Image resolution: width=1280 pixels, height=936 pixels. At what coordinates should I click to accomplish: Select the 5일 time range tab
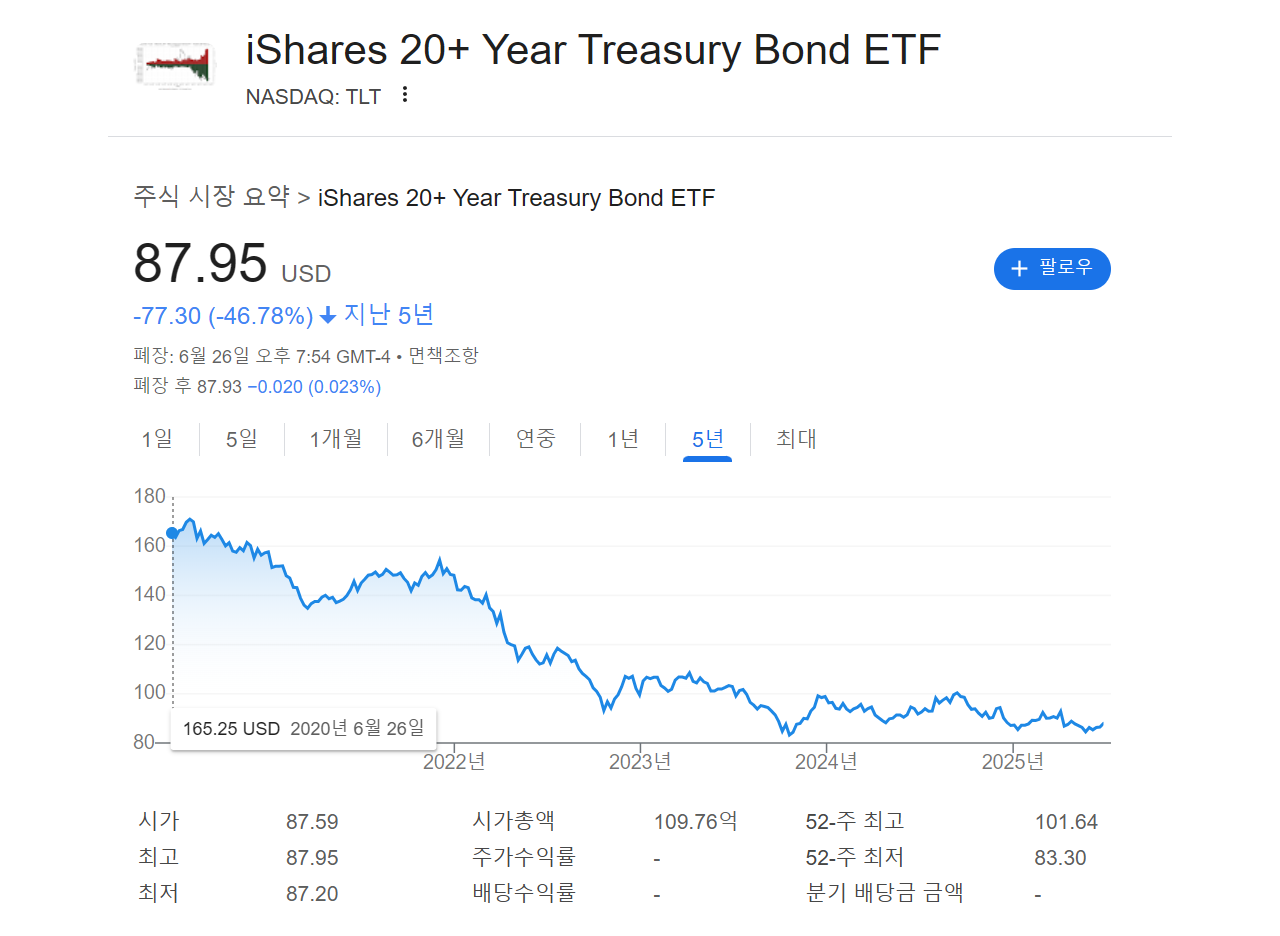pos(241,439)
